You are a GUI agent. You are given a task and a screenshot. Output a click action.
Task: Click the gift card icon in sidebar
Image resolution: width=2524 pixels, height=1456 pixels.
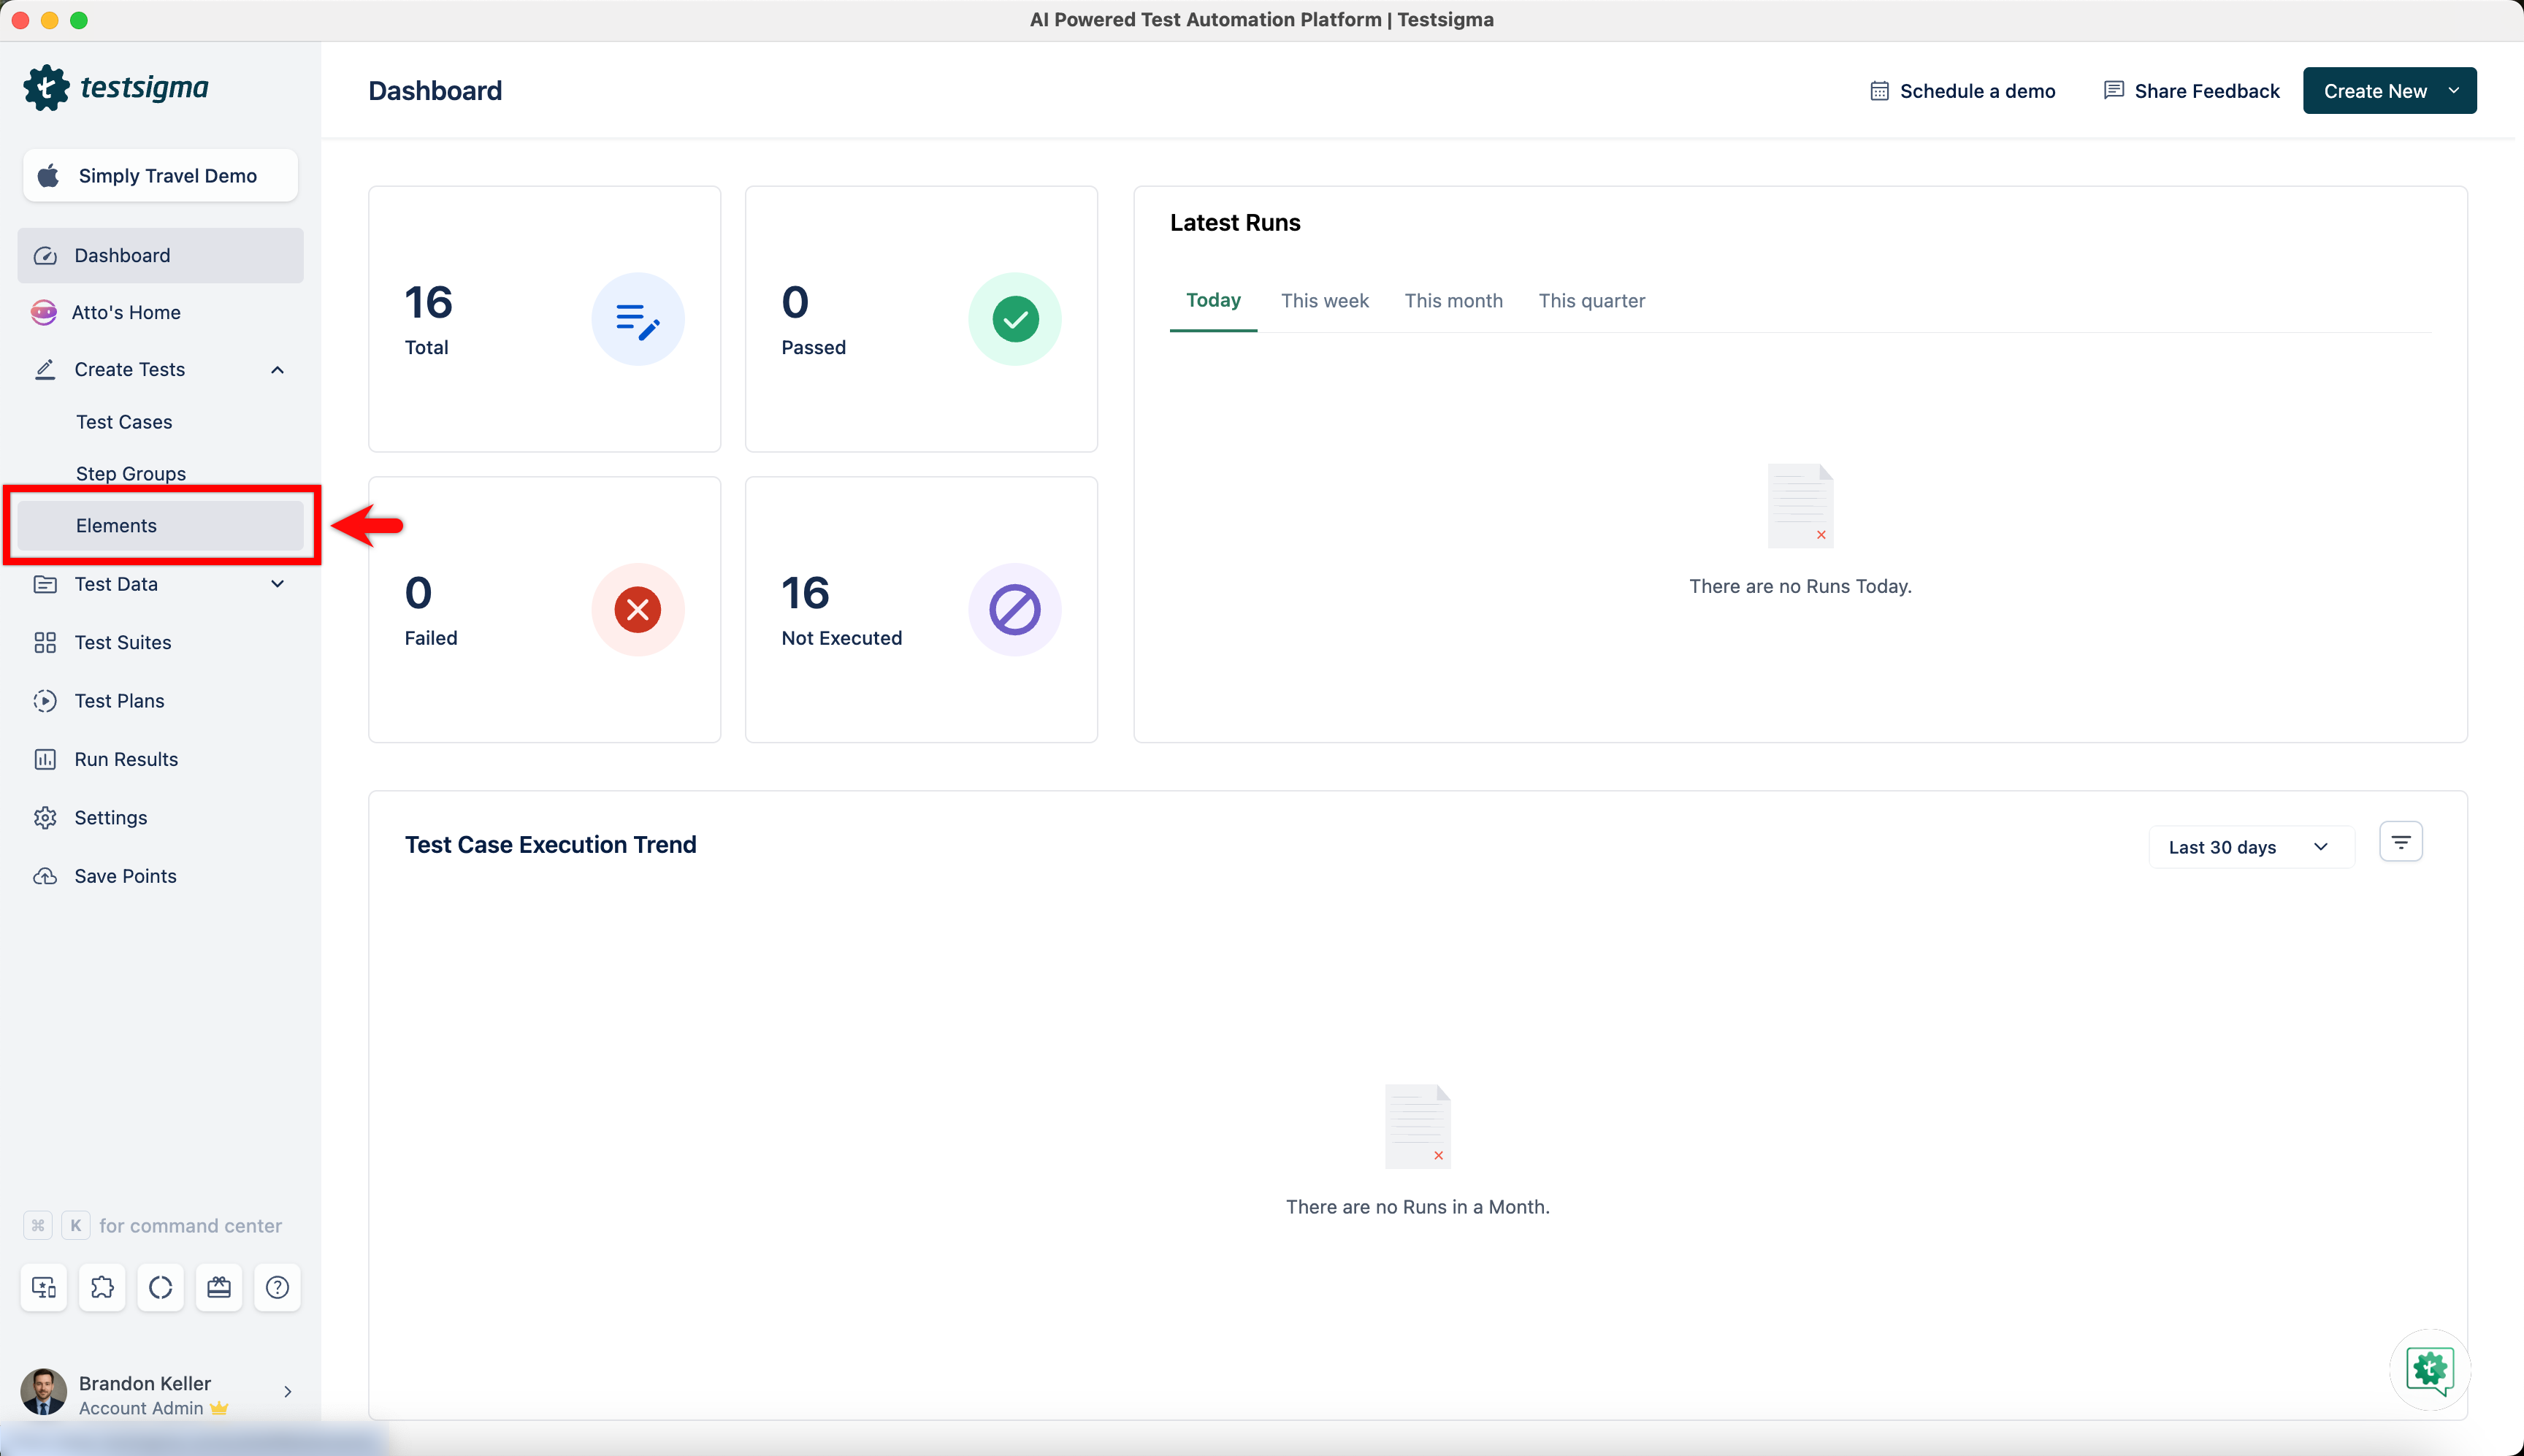219,1287
